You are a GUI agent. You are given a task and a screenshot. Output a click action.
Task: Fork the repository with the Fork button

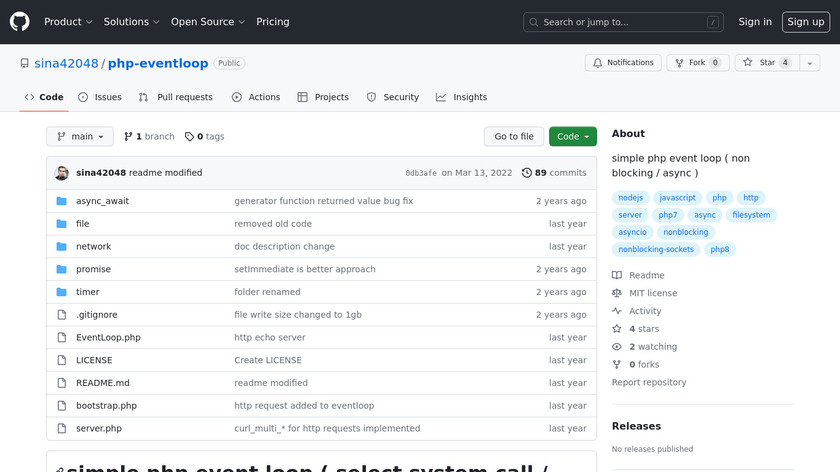tap(698, 63)
